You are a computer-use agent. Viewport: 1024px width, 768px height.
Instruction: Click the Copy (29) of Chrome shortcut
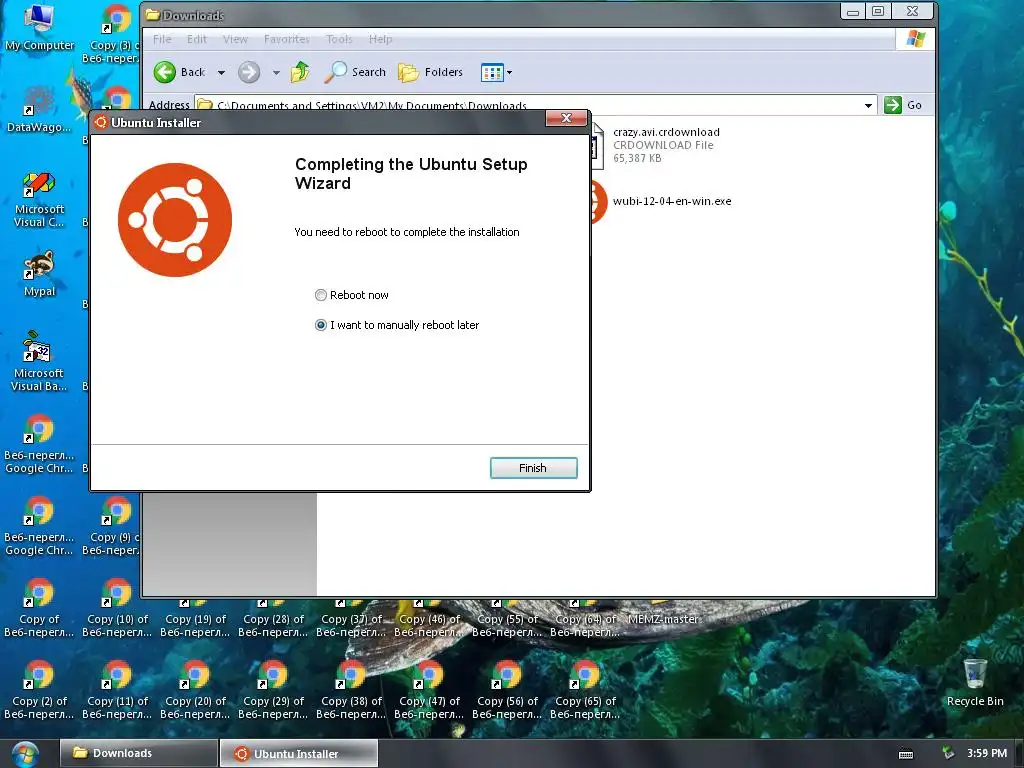click(273, 691)
